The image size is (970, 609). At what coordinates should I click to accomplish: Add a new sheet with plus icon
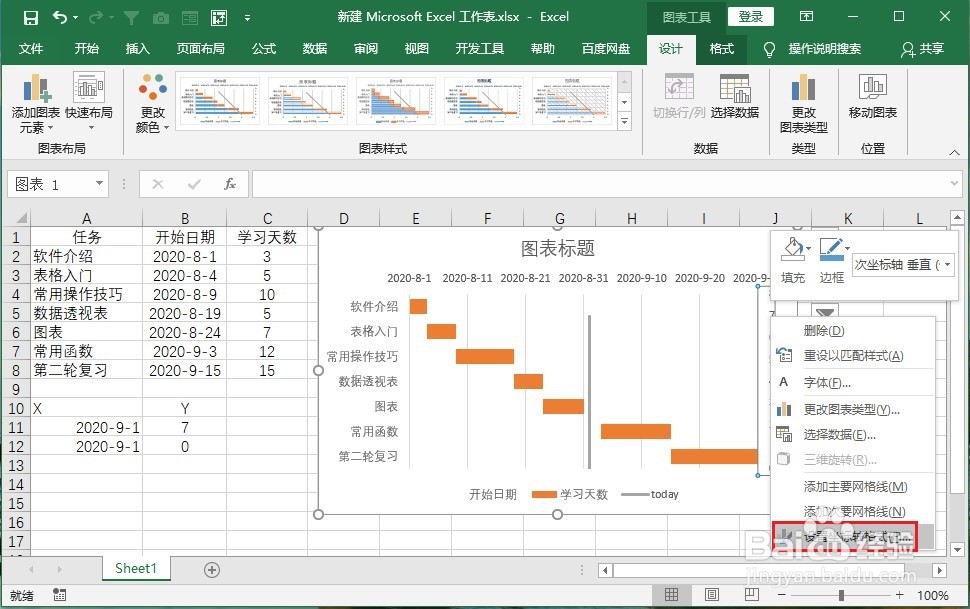pyautogui.click(x=212, y=569)
